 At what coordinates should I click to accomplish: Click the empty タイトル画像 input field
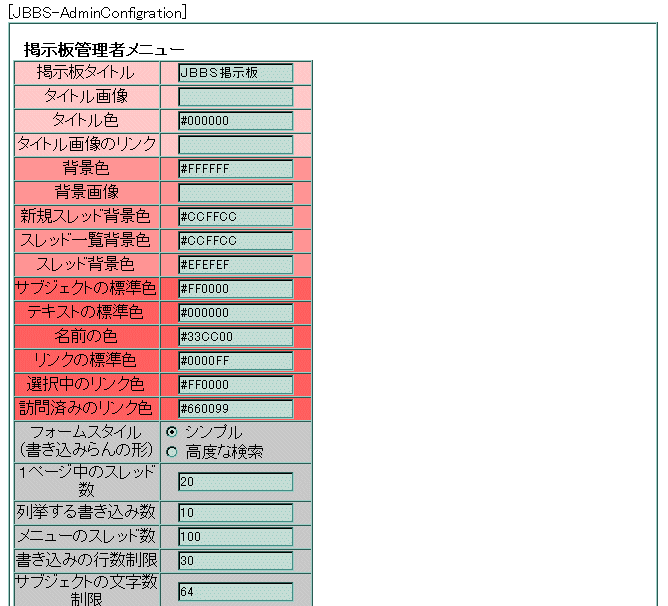[x=235, y=97]
